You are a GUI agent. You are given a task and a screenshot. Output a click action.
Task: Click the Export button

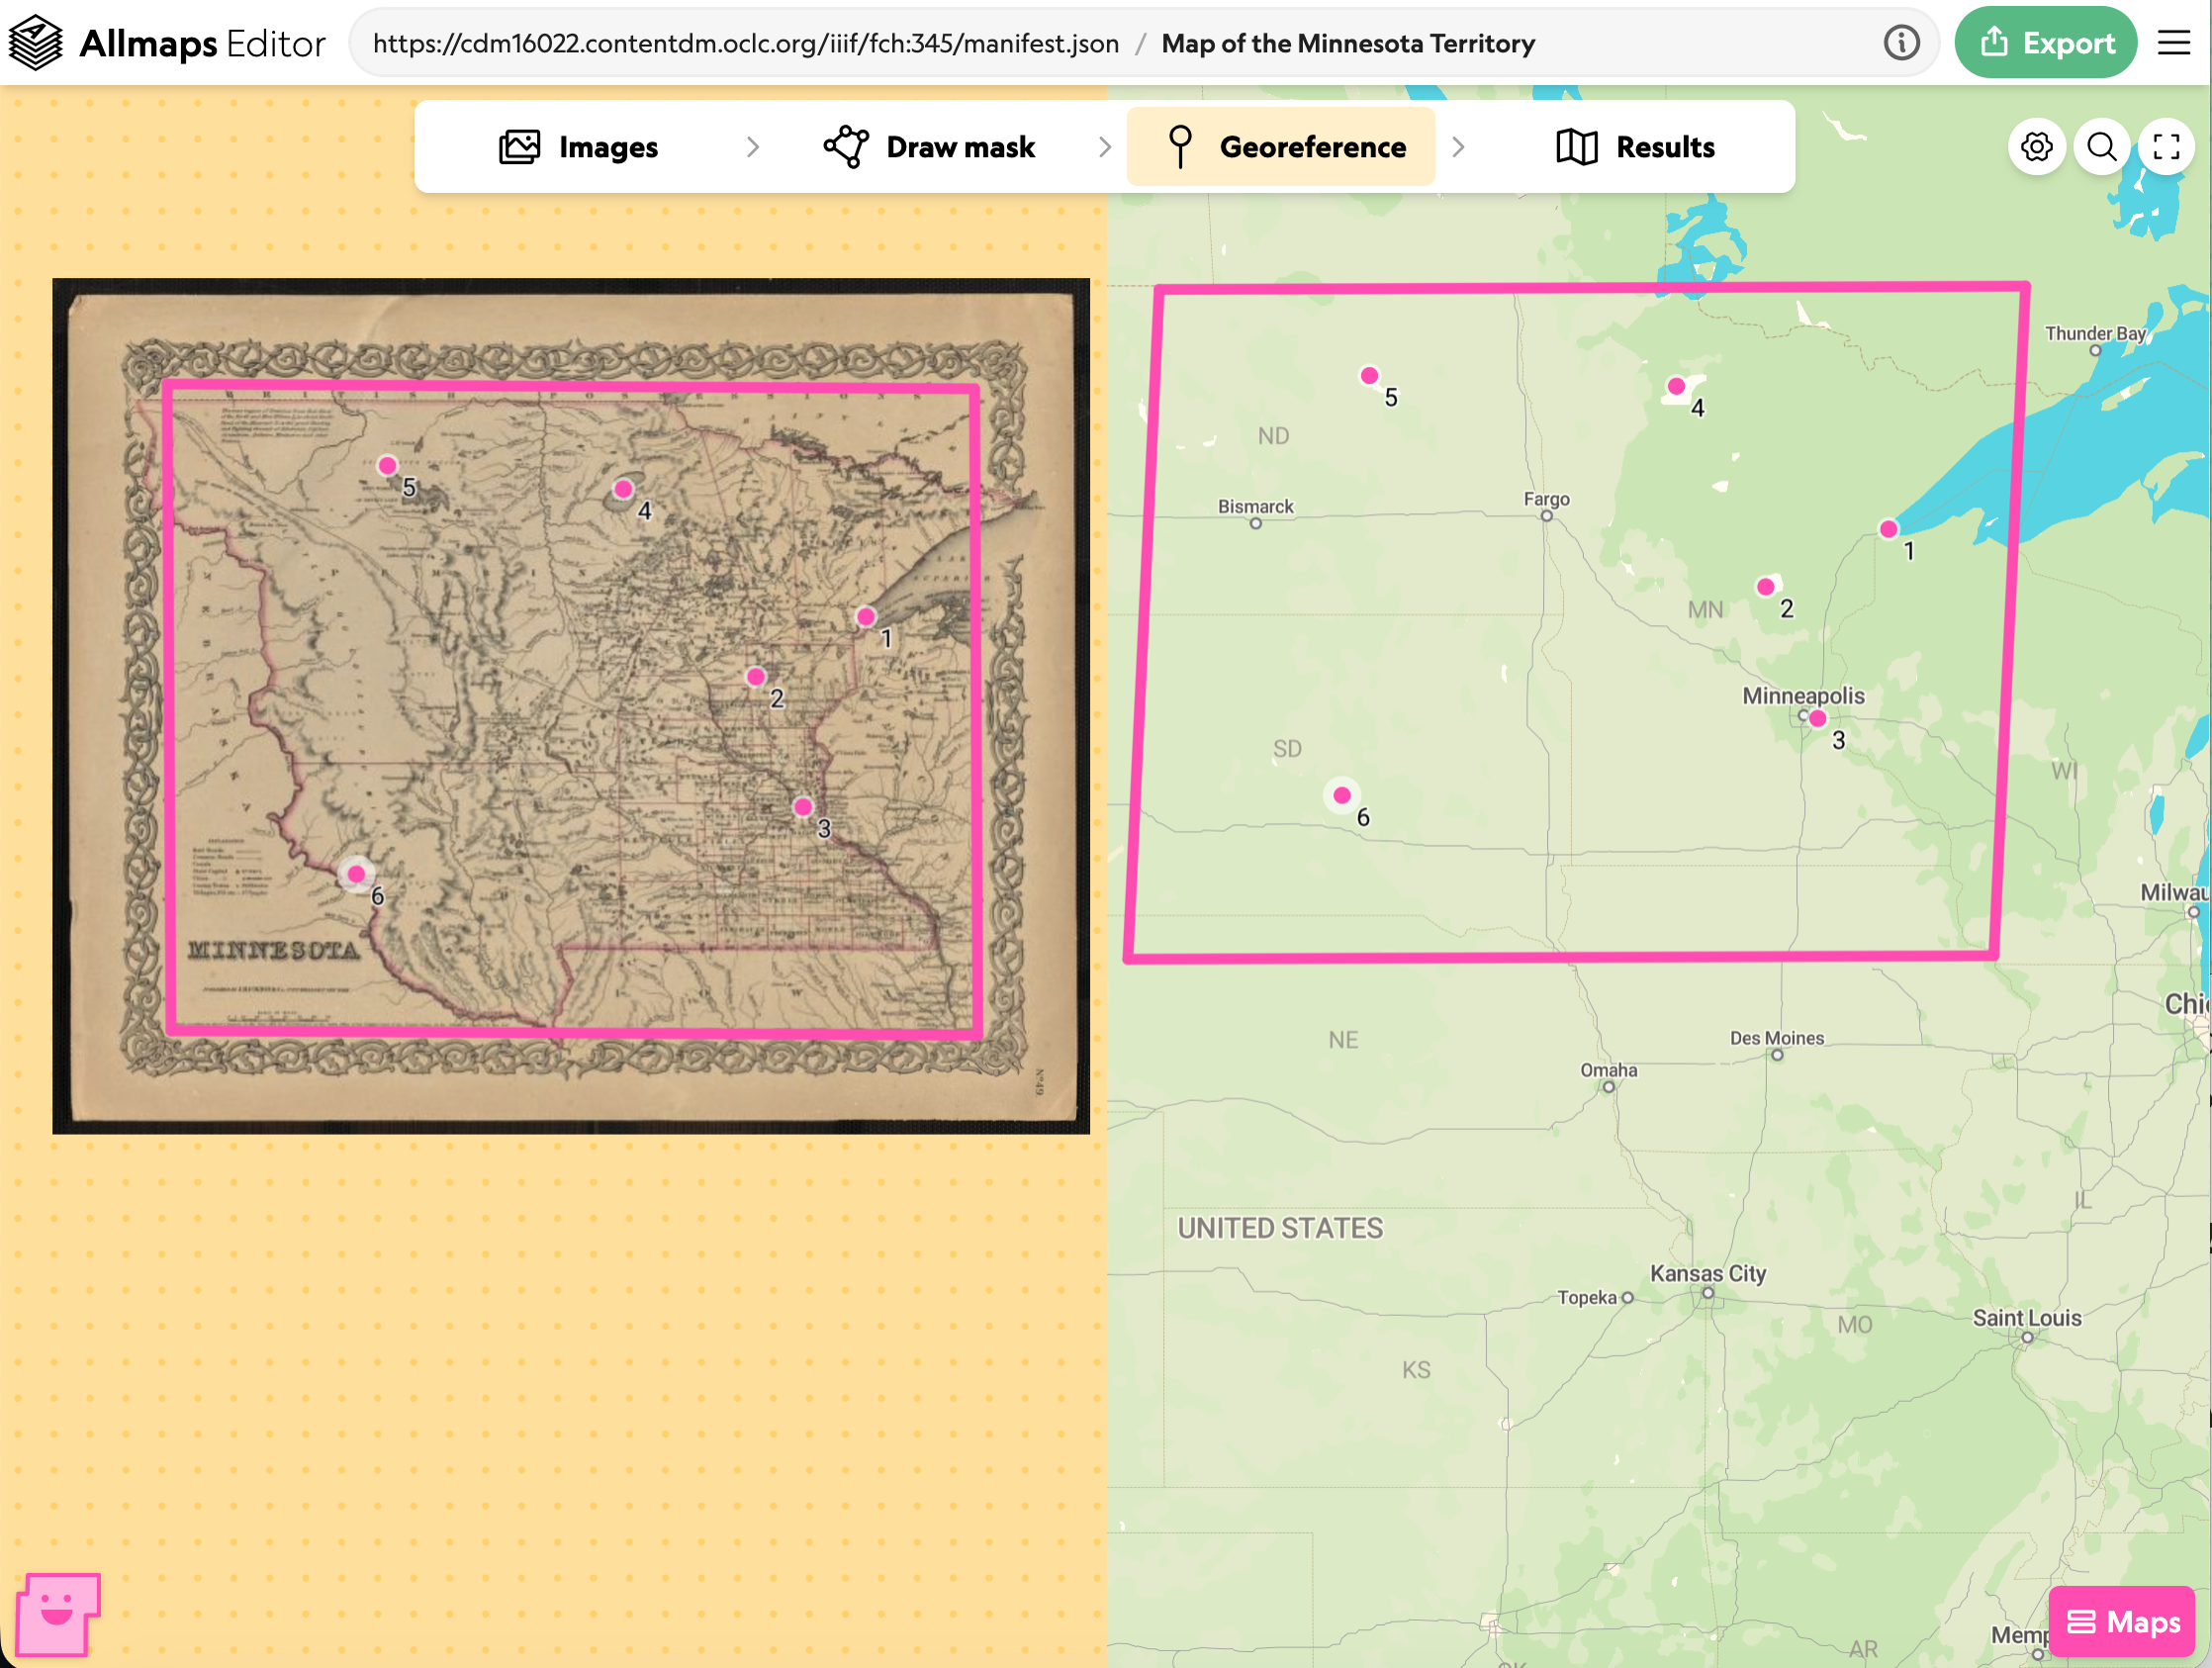pyautogui.click(x=2045, y=43)
